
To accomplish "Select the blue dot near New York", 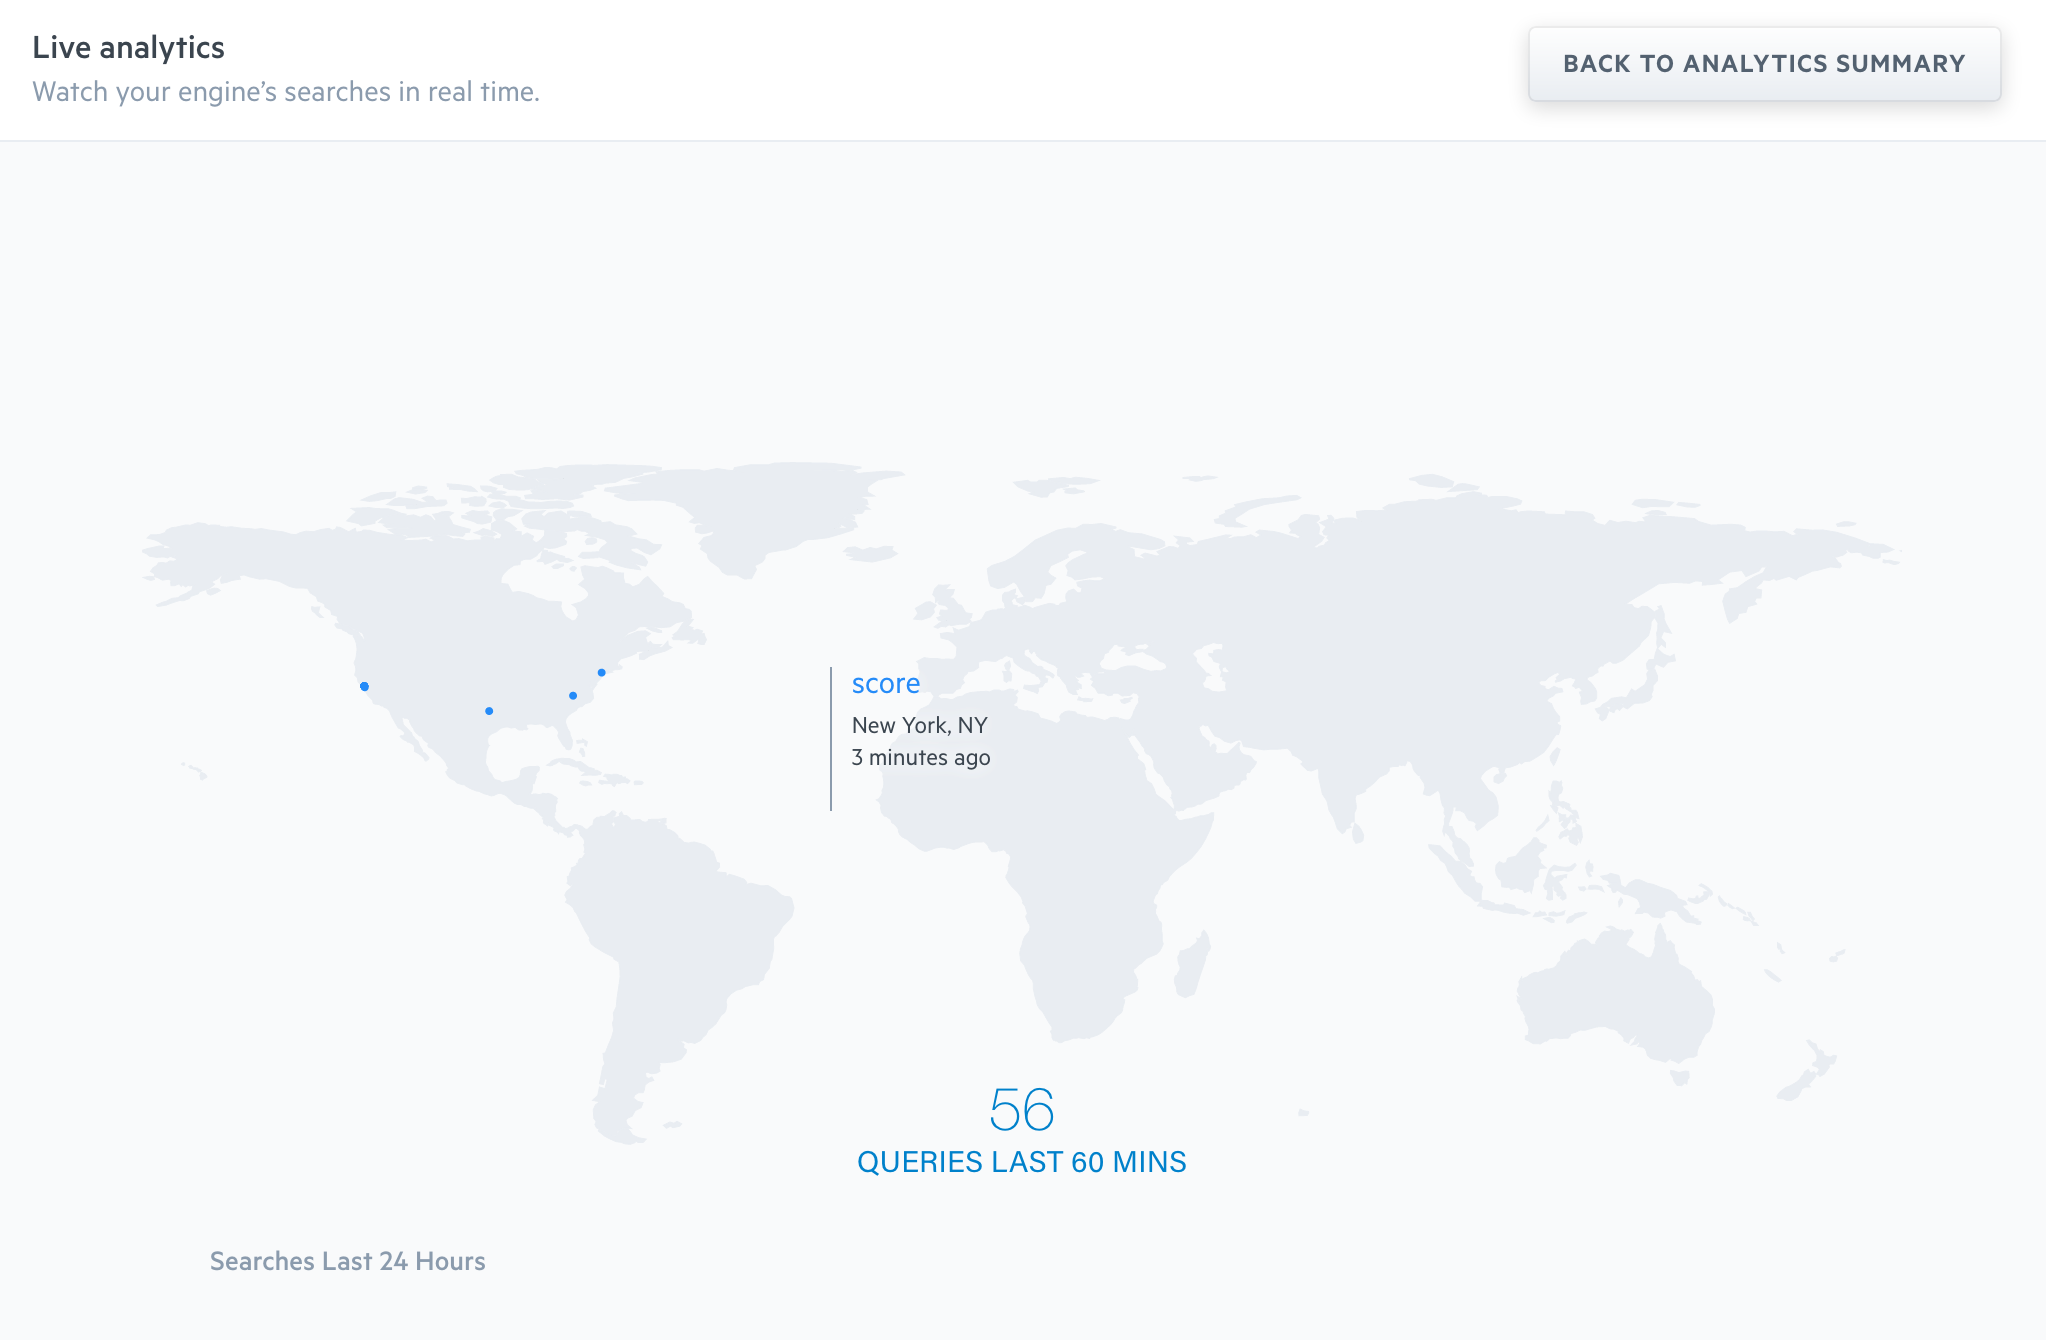I will click(601, 673).
